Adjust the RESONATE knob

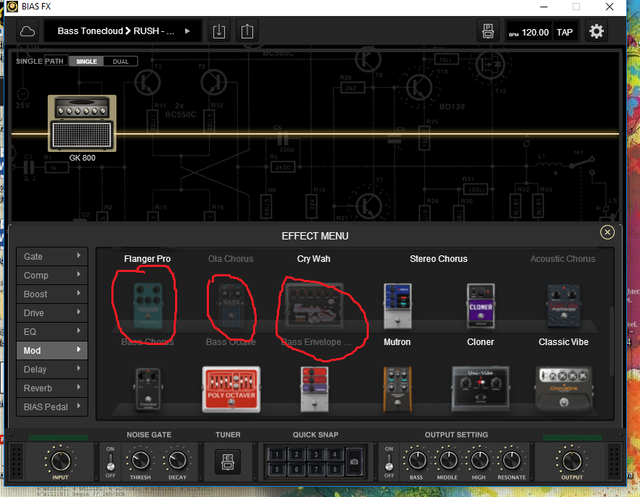click(x=511, y=460)
